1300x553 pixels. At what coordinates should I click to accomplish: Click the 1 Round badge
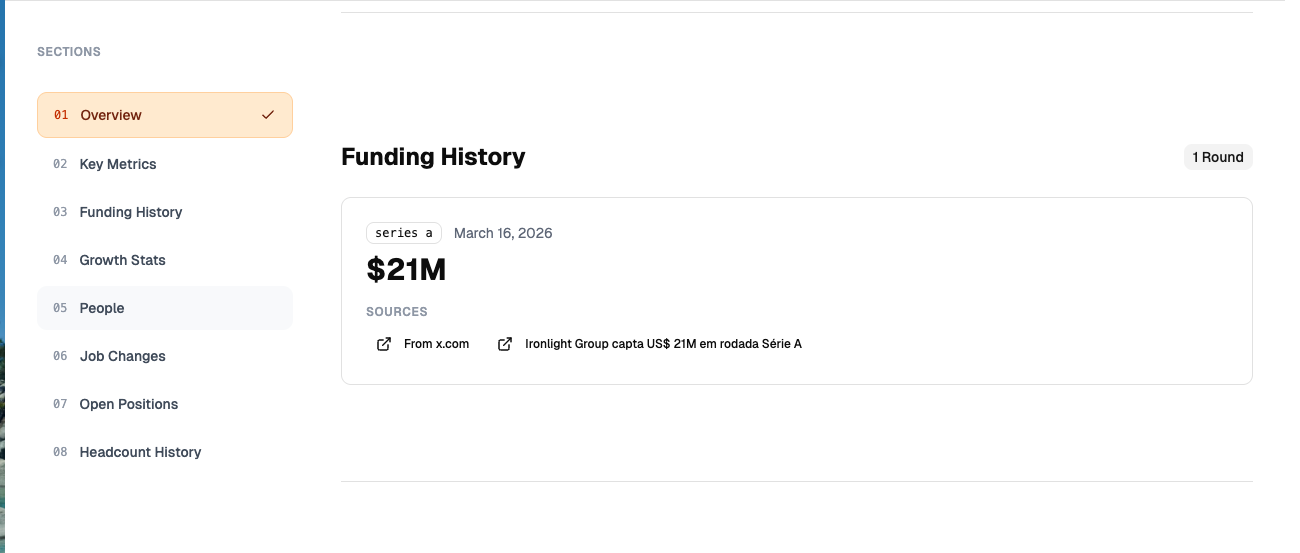pyautogui.click(x=1217, y=157)
